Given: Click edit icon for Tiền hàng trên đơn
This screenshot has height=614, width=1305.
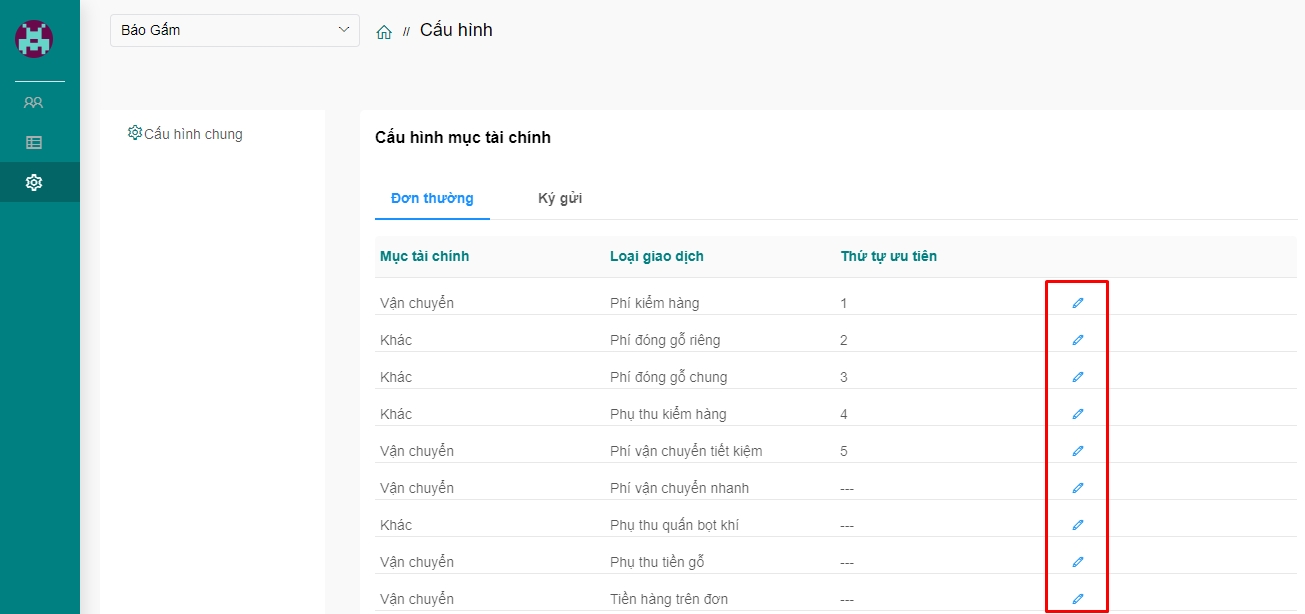Looking at the screenshot, I should (1077, 599).
